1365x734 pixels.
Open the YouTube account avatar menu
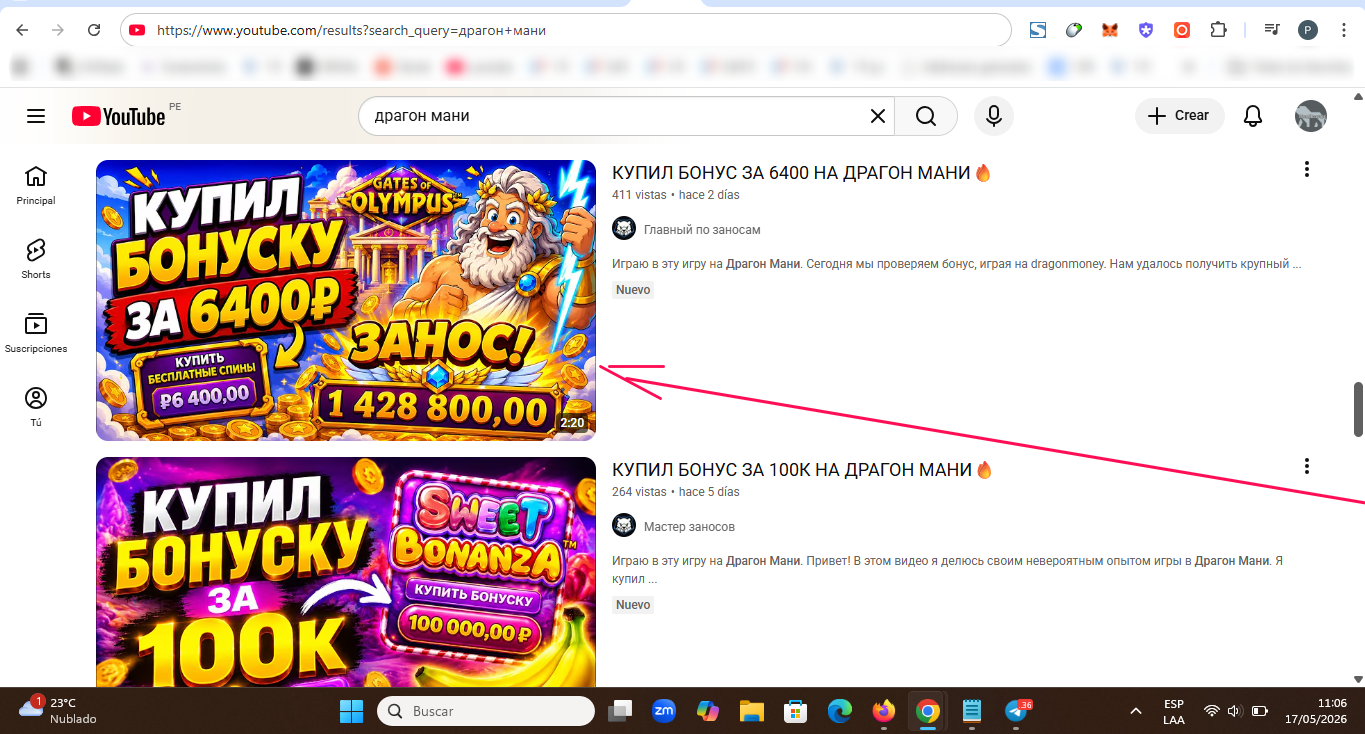[x=1310, y=116]
